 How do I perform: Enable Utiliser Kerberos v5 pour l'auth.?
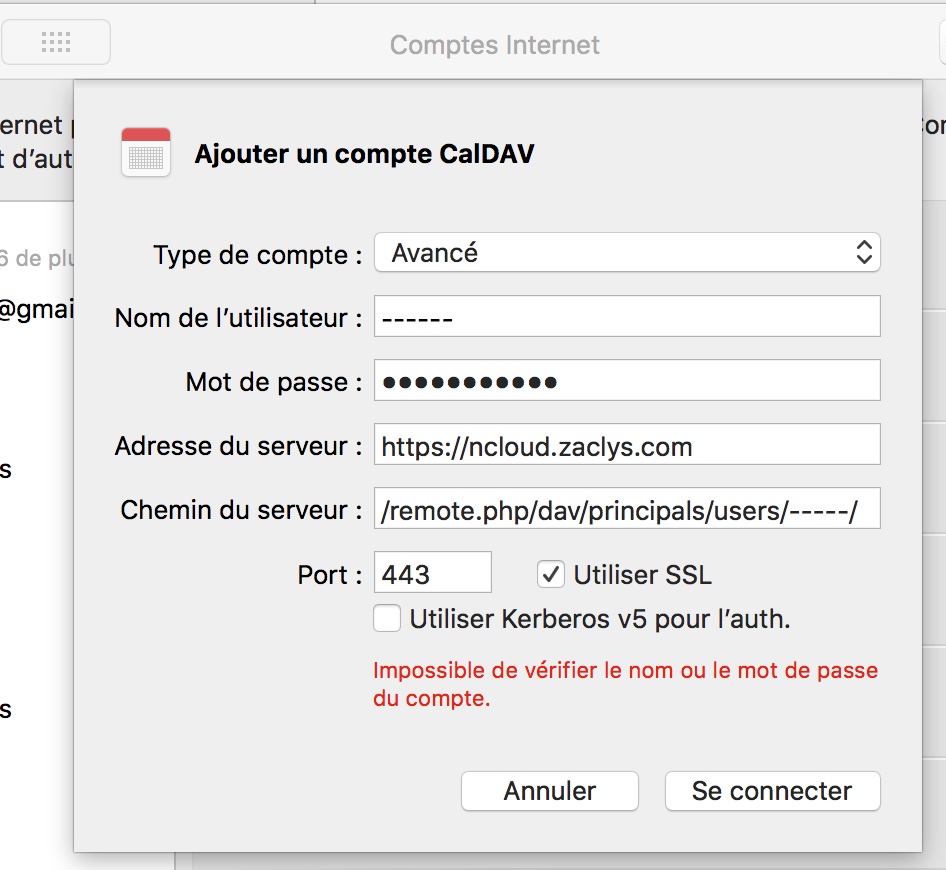[x=387, y=619]
